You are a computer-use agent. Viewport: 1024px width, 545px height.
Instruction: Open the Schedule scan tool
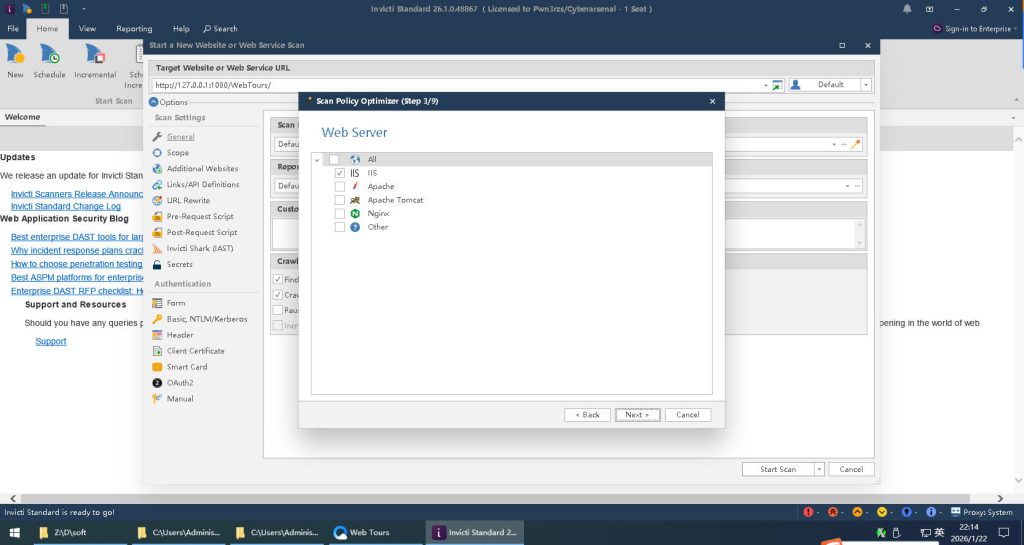pos(49,55)
